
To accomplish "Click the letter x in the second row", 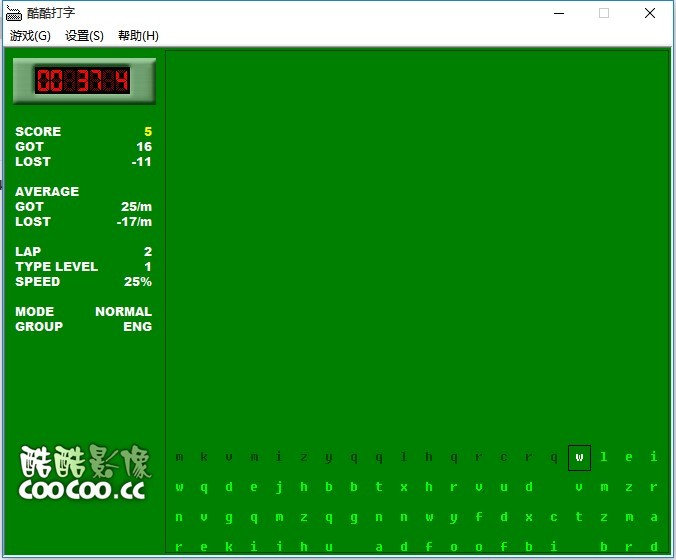I will point(404,488).
